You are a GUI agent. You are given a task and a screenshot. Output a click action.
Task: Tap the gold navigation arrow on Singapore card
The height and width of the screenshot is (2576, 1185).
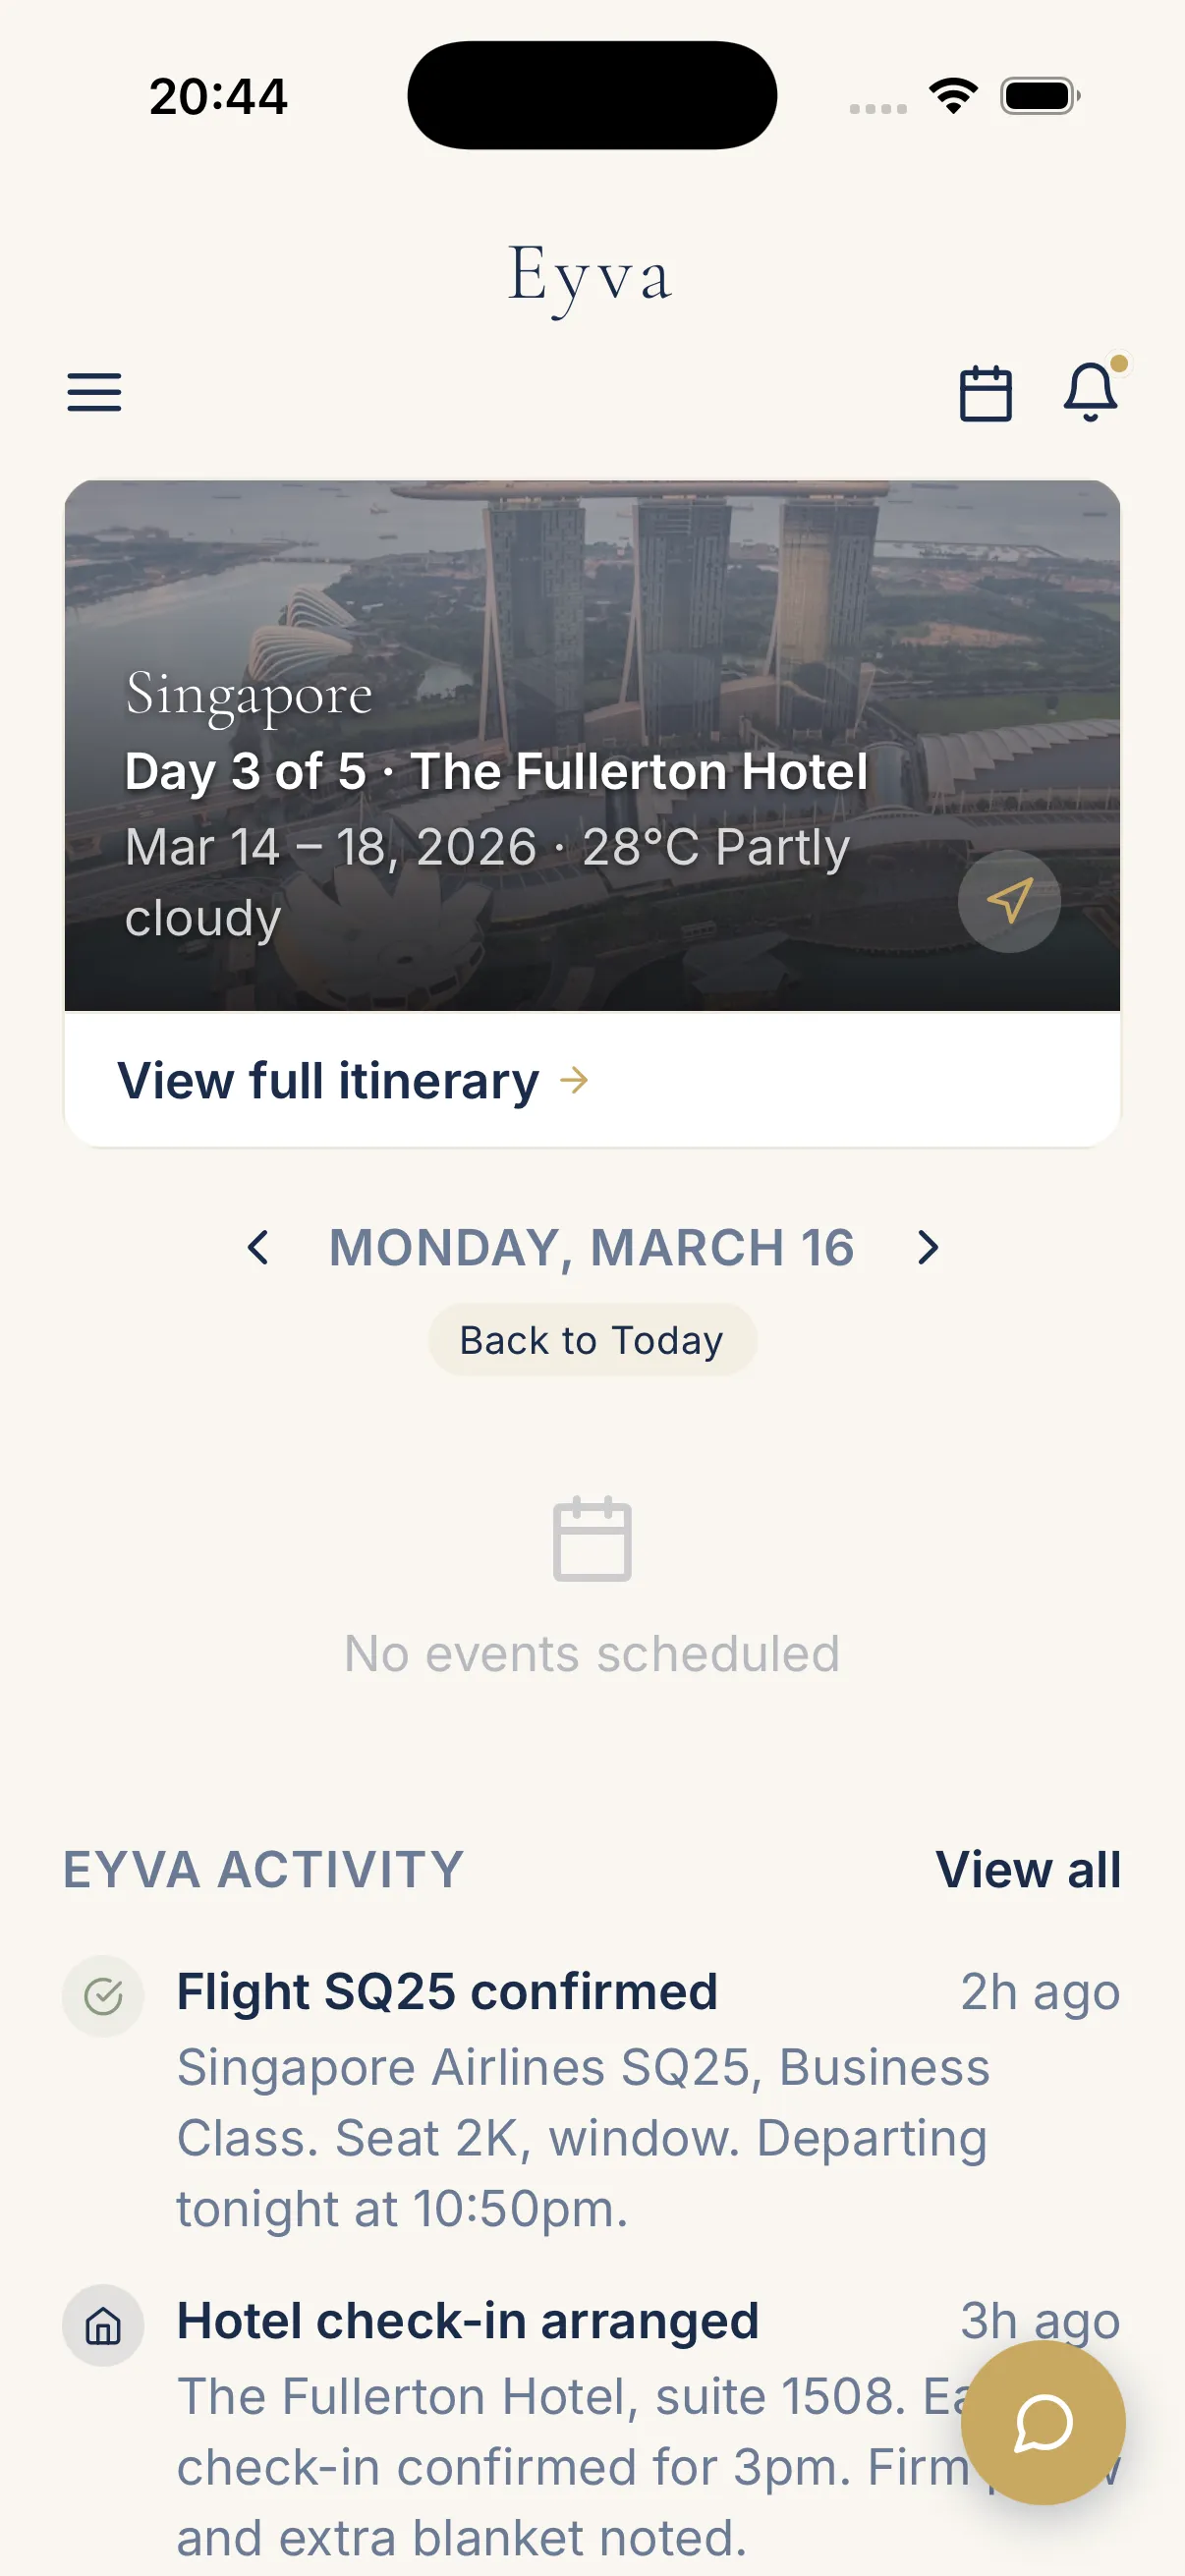pyautogui.click(x=1009, y=901)
